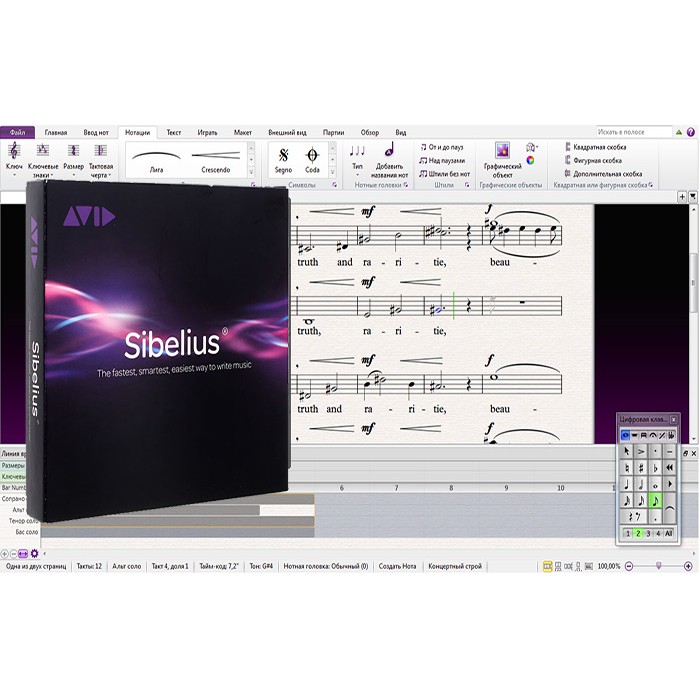Viewport: 700px width, 700px height.
Task: Switch to the Главная tab
Action: point(56,133)
